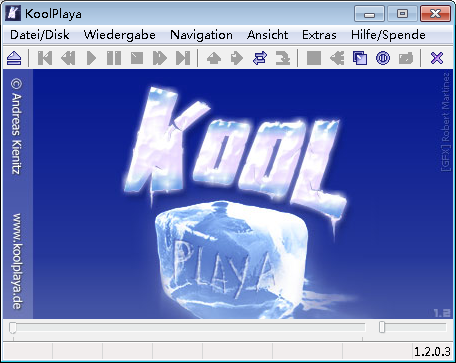Click the Andreas Kienitz copyright text
The image size is (456, 363).
(17, 126)
